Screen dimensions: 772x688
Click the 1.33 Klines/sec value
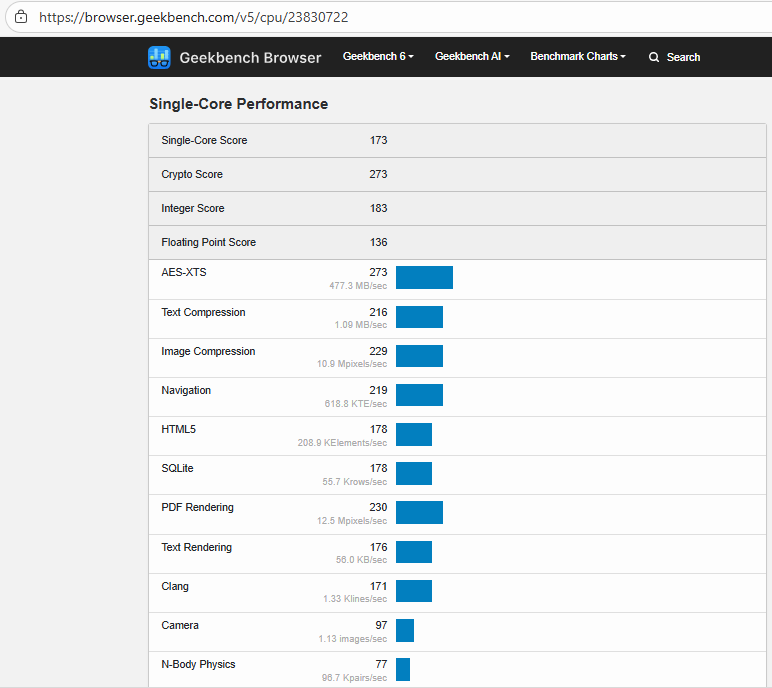[355, 599]
